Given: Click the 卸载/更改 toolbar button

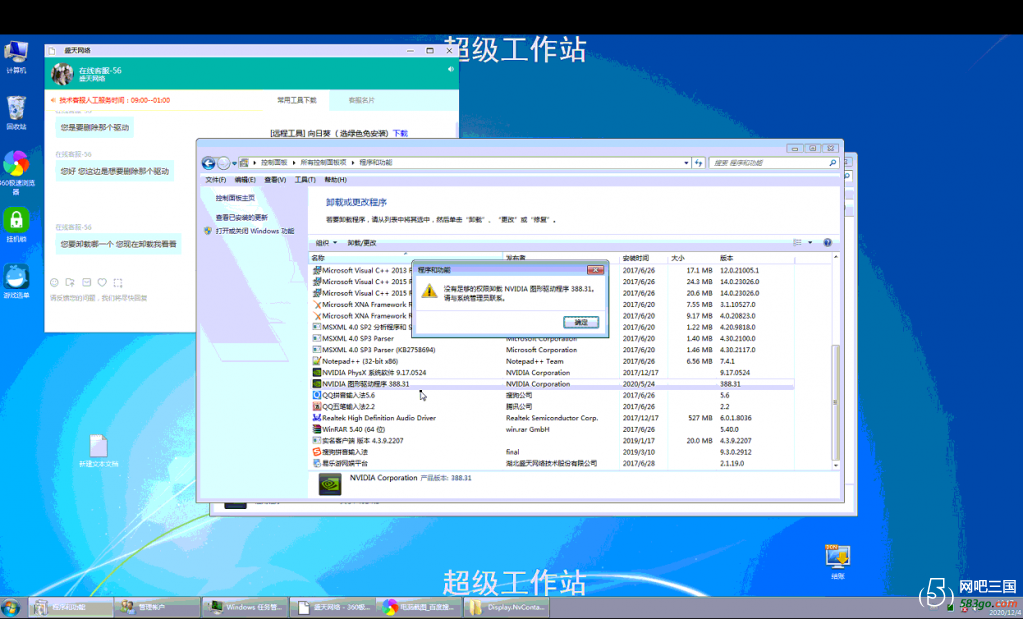Looking at the screenshot, I should [x=362, y=243].
